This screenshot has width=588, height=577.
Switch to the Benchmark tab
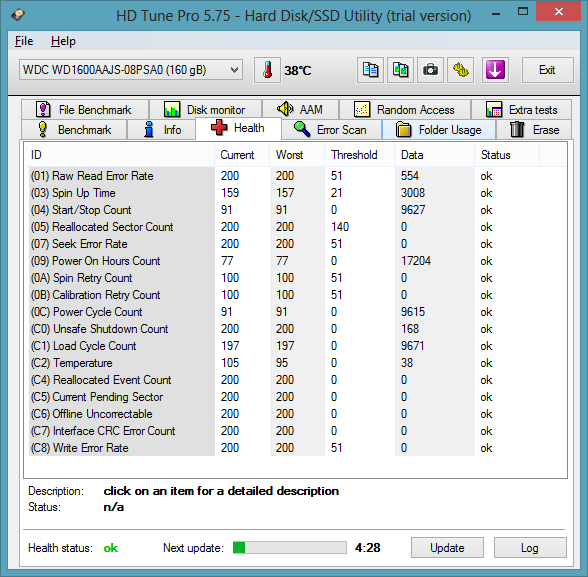(x=74, y=130)
